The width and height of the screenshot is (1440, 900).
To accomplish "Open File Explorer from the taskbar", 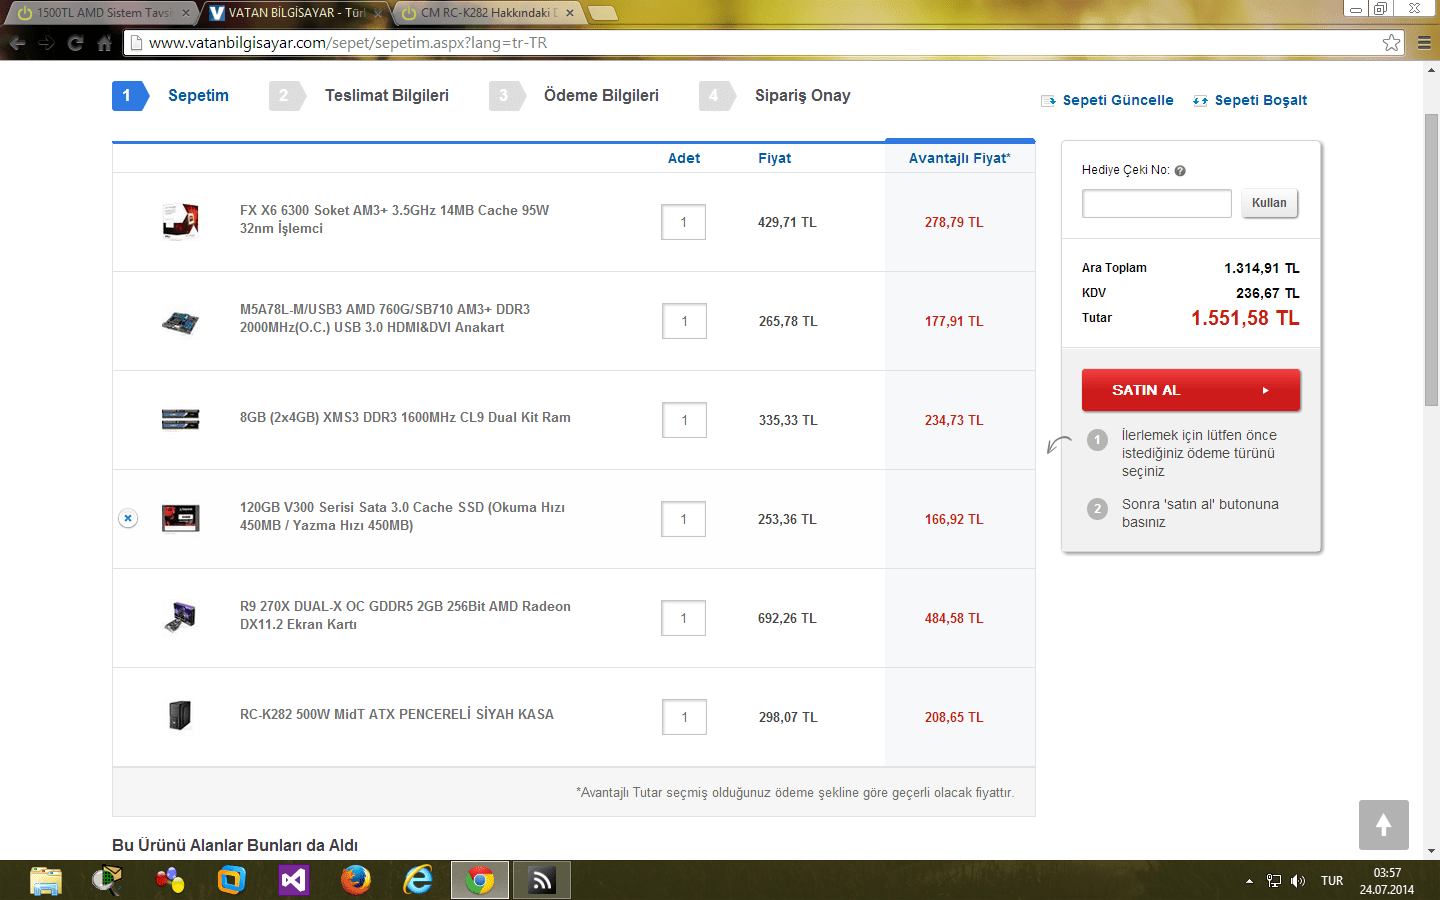I will [46, 880].
